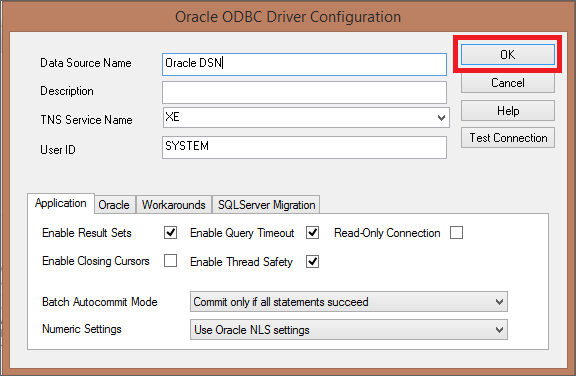
Task: Click the Data Source Name label
Action: click(x=86, y=63)
